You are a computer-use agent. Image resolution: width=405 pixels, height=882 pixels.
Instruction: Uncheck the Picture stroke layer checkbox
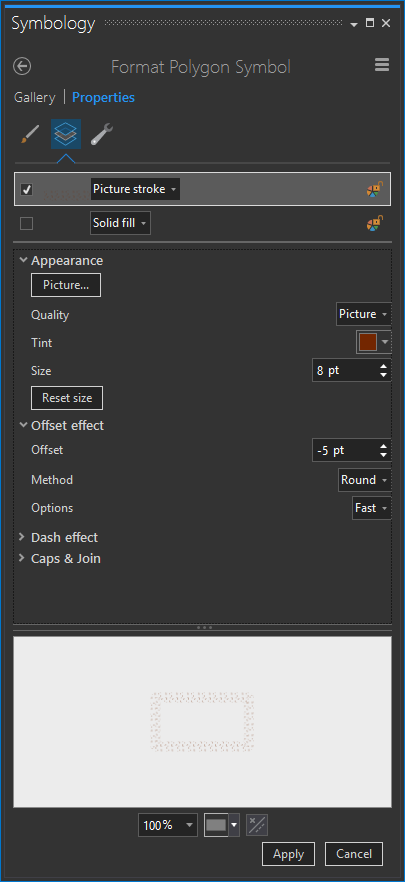[x=26, y=190]
